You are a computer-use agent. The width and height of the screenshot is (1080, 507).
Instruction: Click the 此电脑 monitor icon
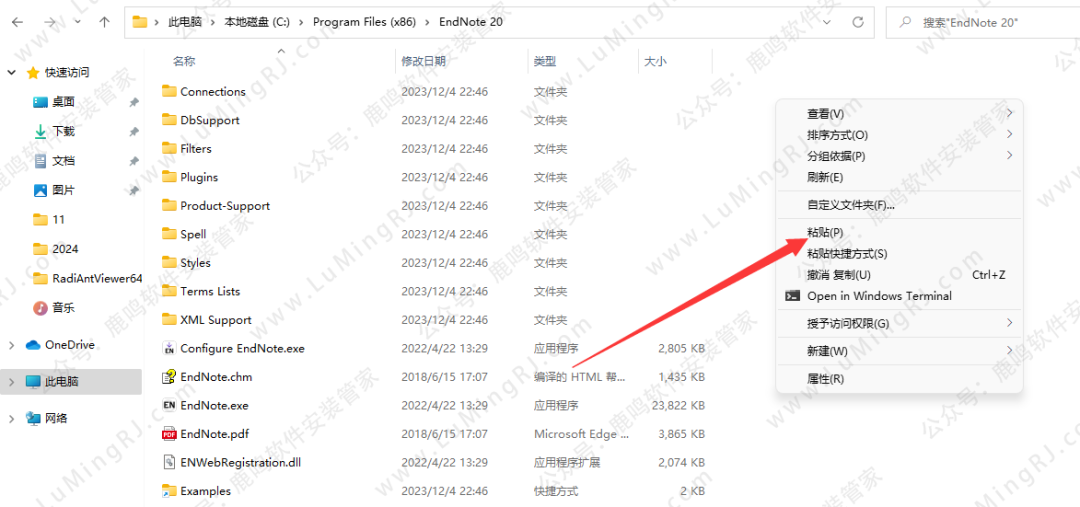33,381
